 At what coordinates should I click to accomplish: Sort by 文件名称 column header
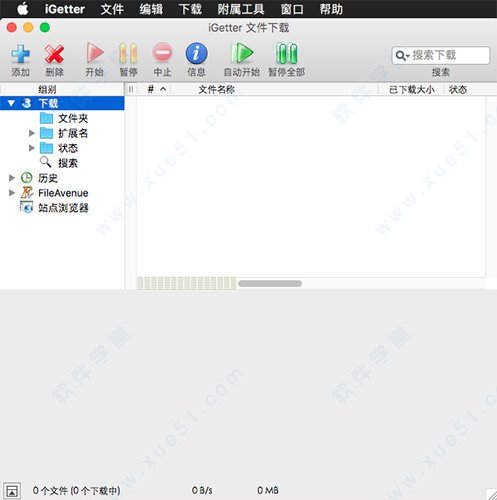pos(217,89)
